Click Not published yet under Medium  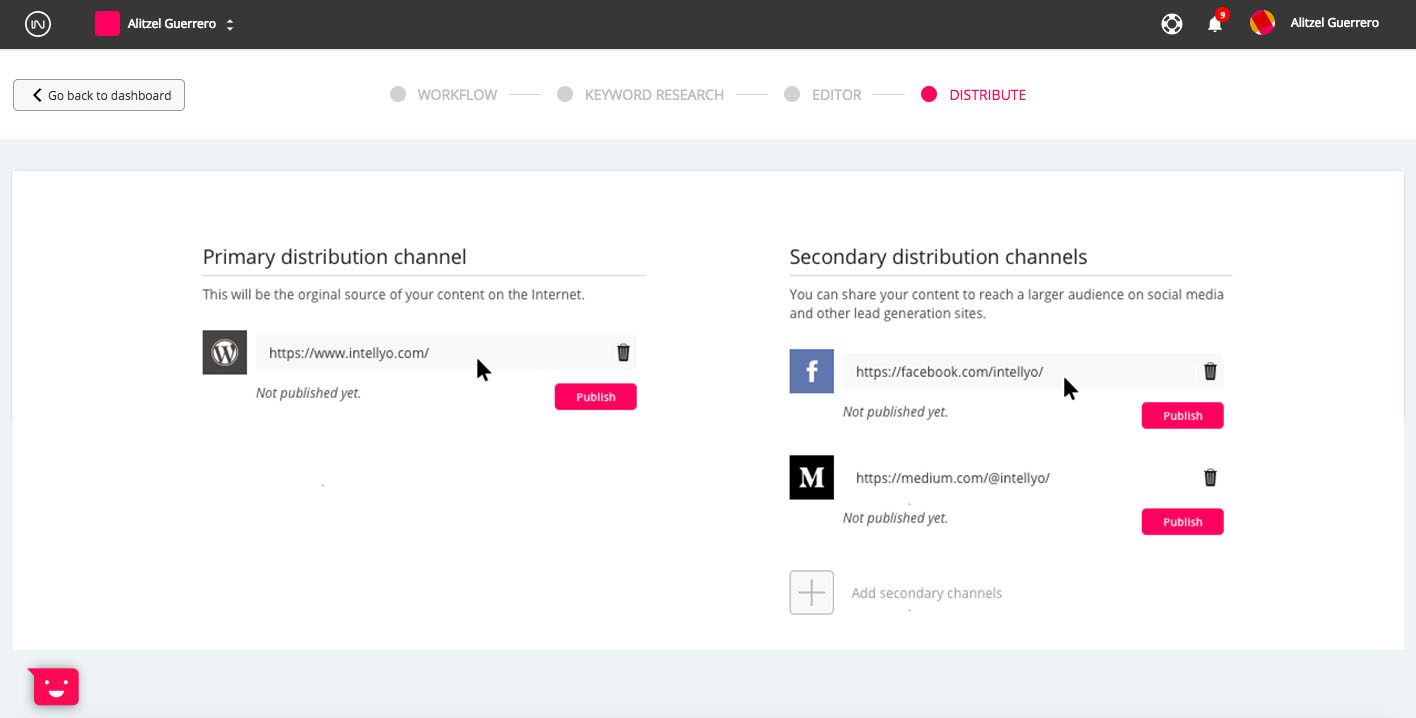(x=895, y=518)
